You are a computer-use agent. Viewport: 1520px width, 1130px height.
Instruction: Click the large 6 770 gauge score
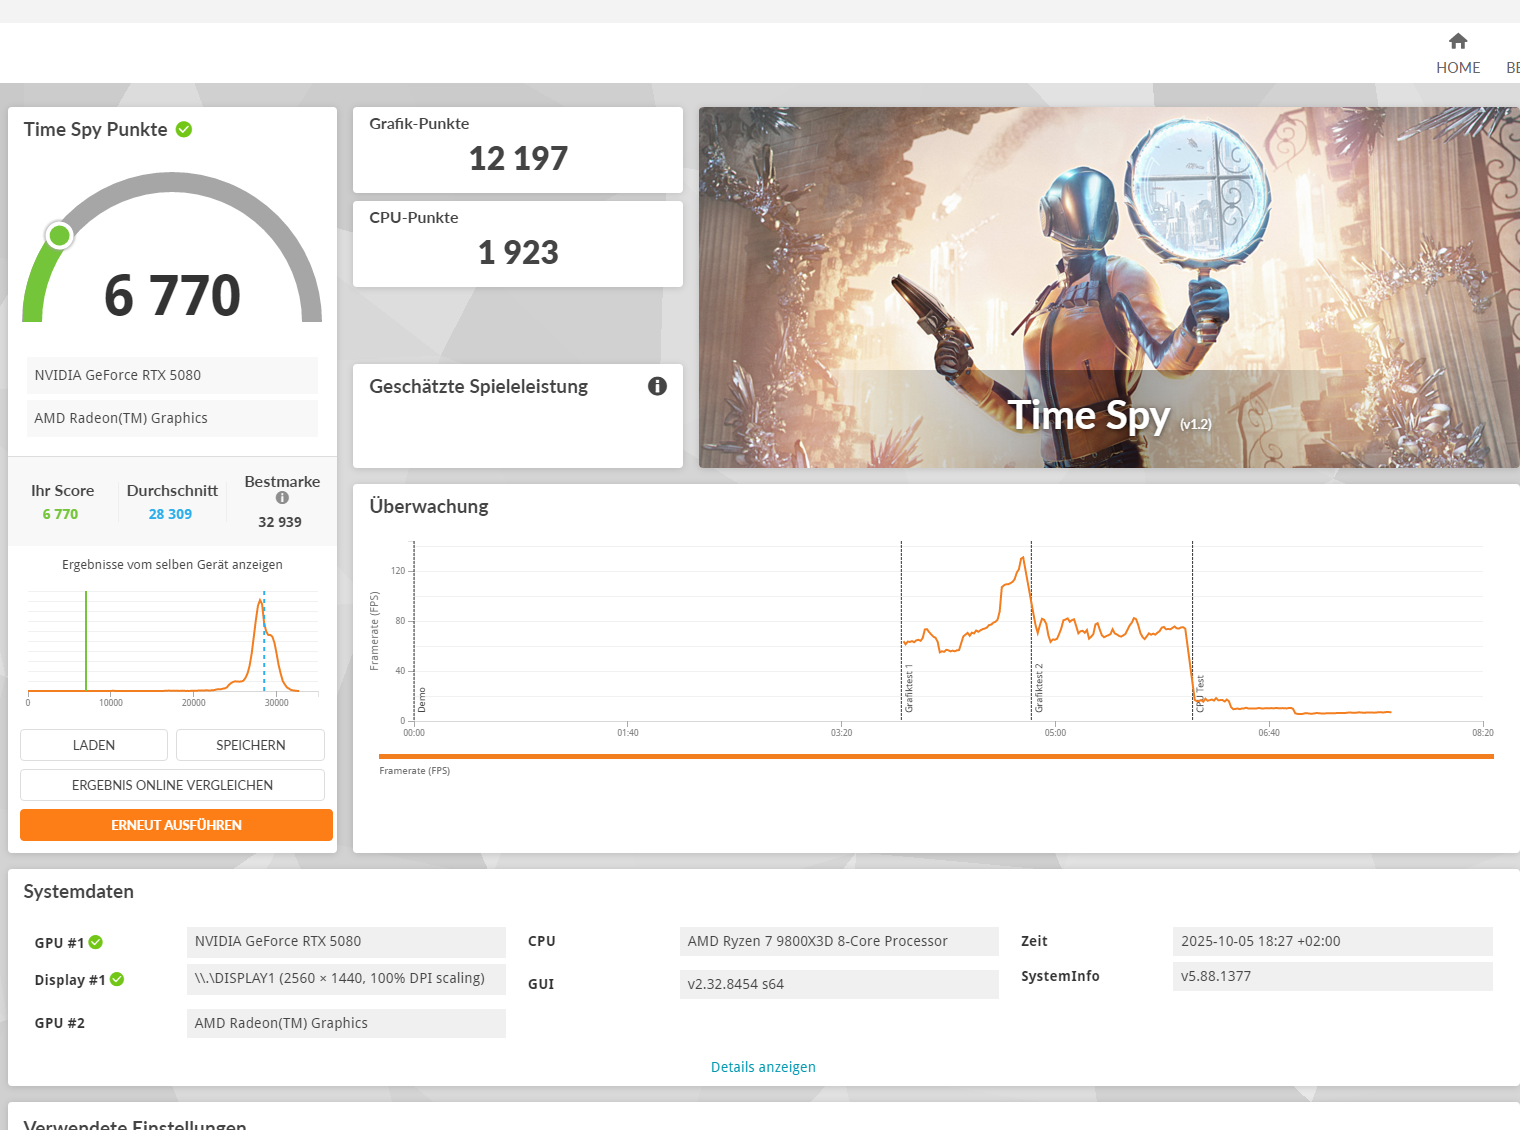(172, 295)
